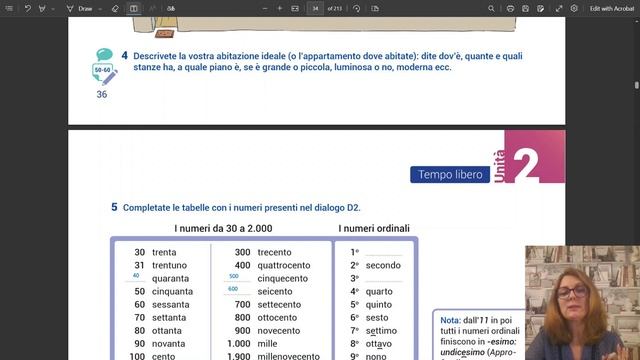The height and width of the screenshot is (360, 640).
Task: Click the 'Tempo libero' blue label
Action: pyautogui.click(x=450, y=174)
